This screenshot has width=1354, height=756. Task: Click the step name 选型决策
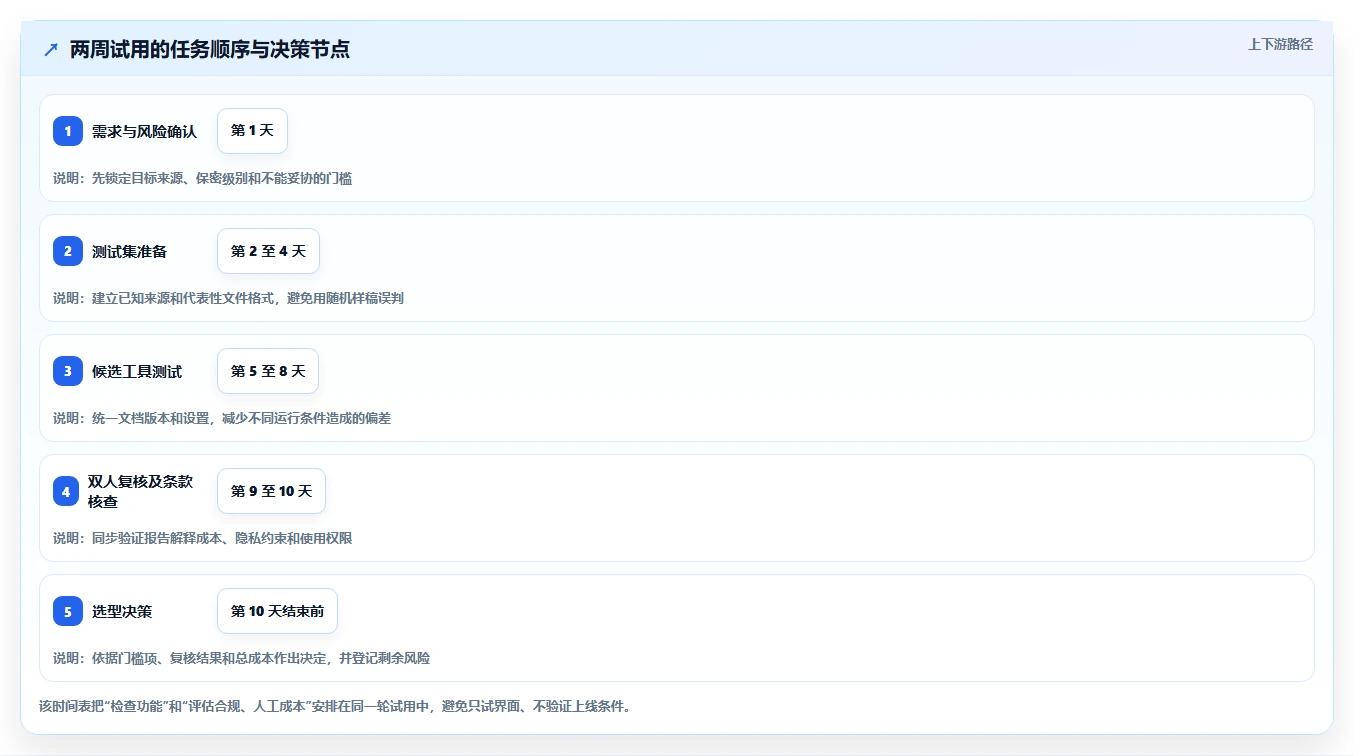pyautogui.click(x=122, y=611)
